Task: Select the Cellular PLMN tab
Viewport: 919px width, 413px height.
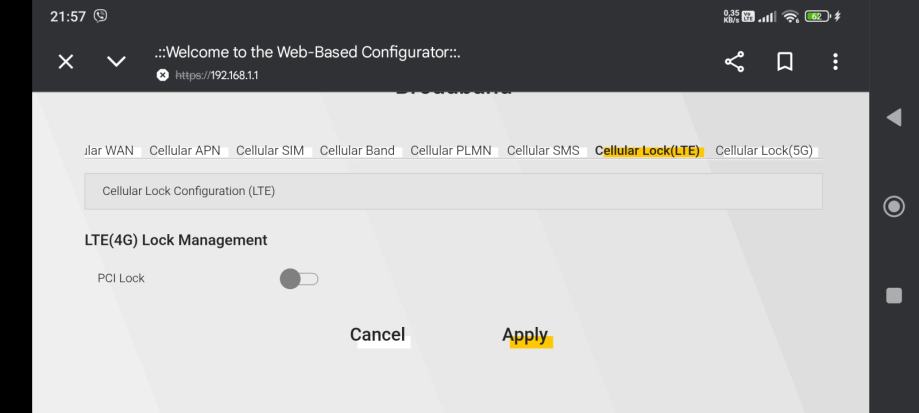Action: [454, 151]
